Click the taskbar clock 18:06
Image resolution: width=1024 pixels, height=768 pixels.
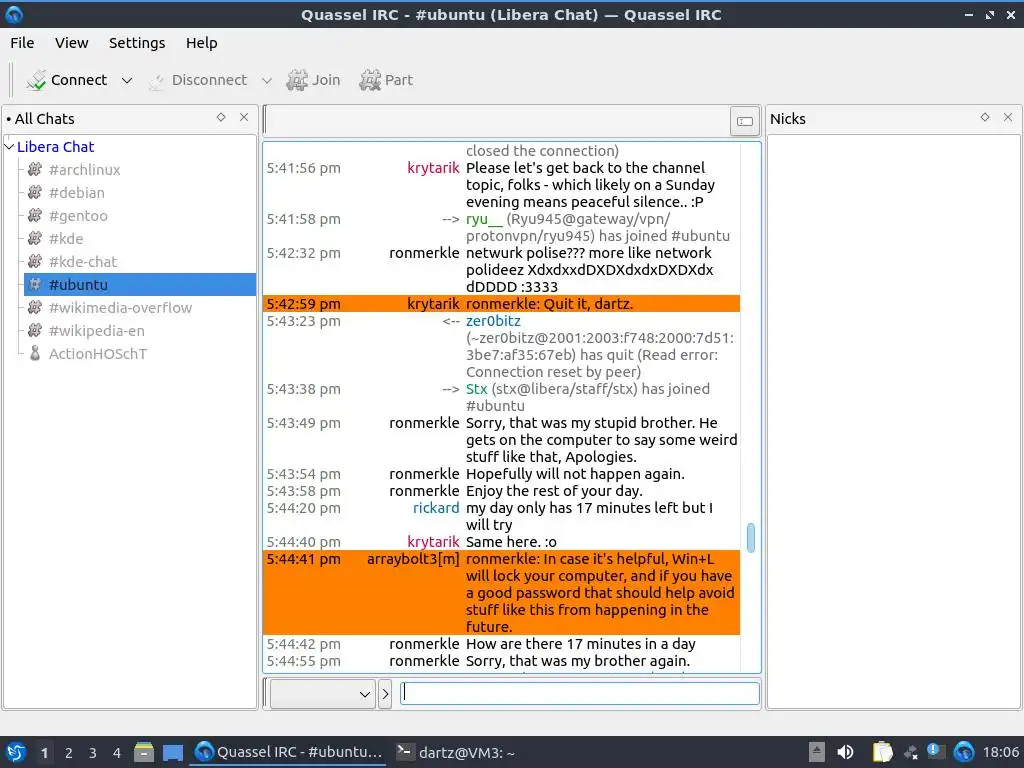[x=1000, y=752]
